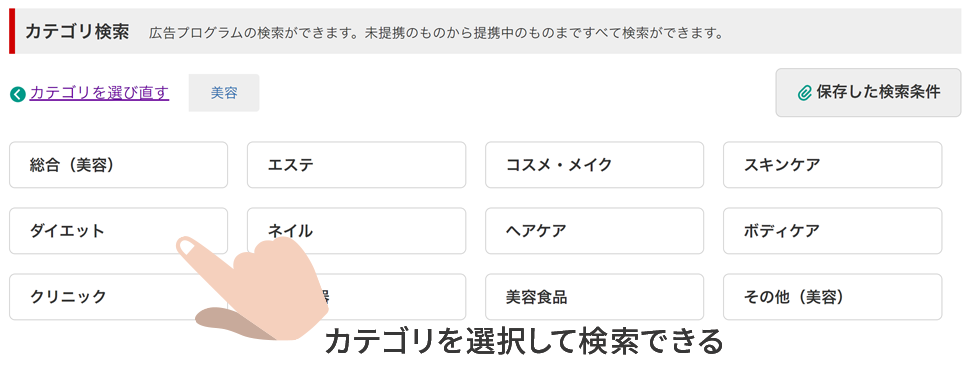Choose the ヘアケア category

(595, 231)
